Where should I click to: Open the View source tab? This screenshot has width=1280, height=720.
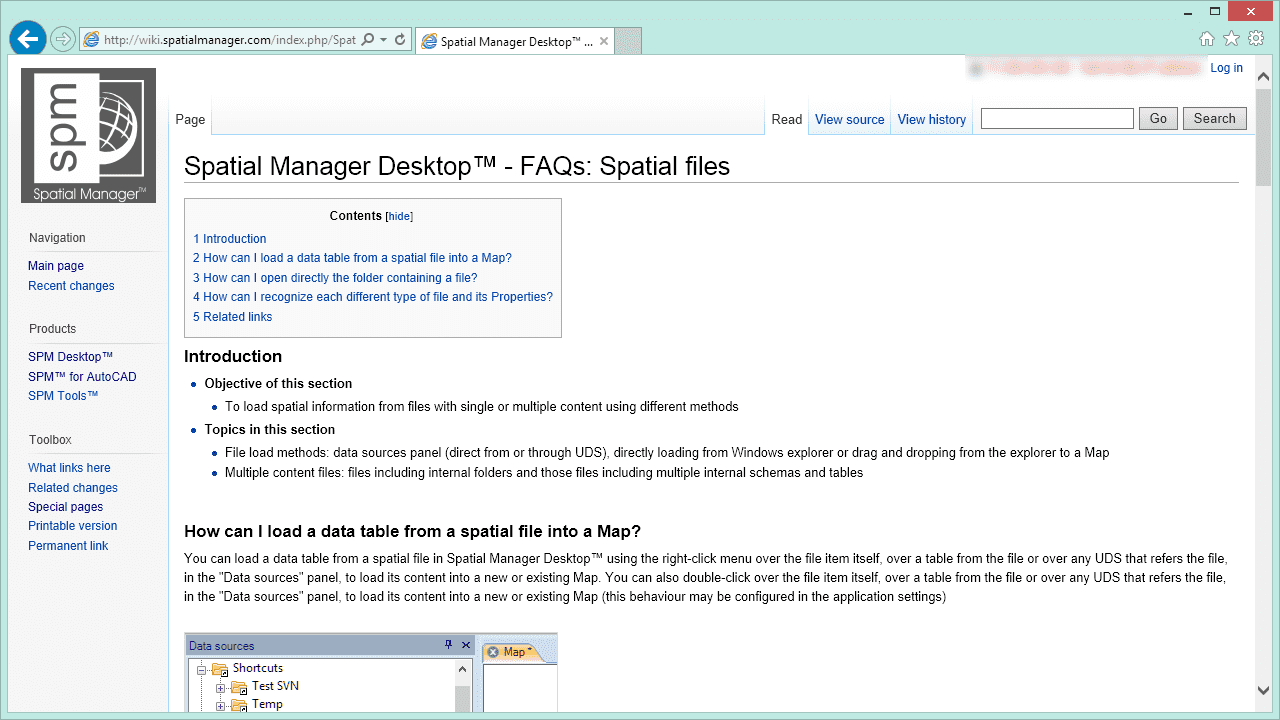[850, 119]
